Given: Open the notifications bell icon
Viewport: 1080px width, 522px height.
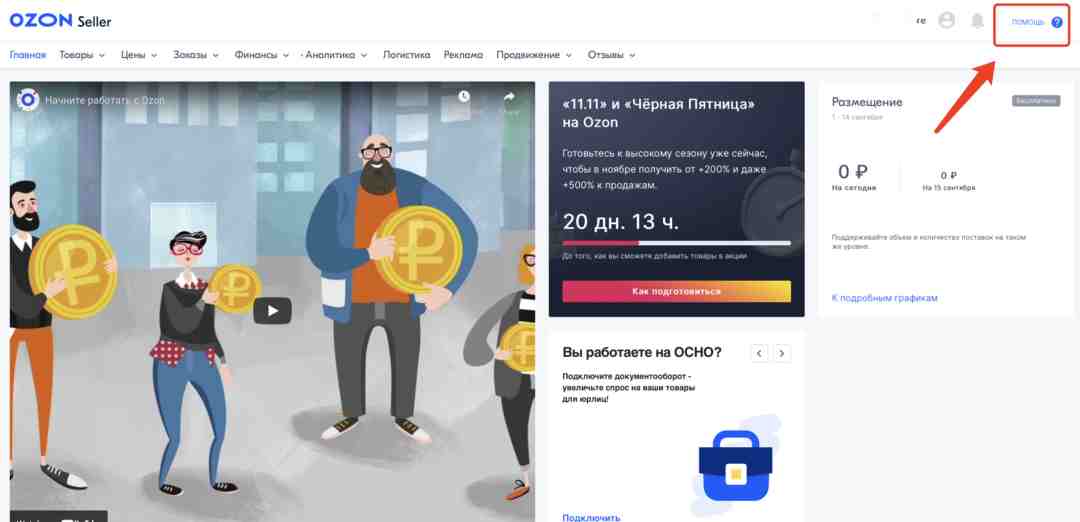Looking at the screenshot, I should pos(977,21).
